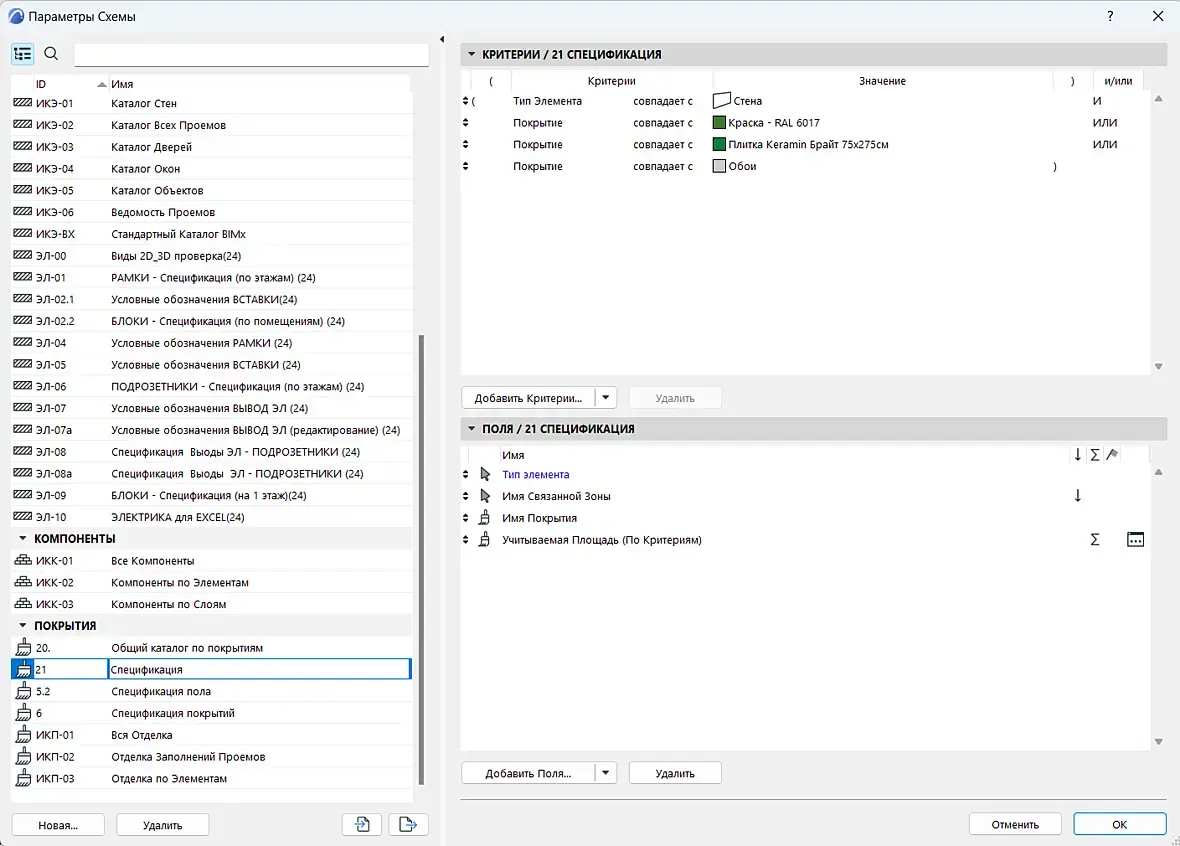Click the Добавить Поля button
Image resolution: width=1180 pixels, height=846 pixels.
click(x=528, y=772)
